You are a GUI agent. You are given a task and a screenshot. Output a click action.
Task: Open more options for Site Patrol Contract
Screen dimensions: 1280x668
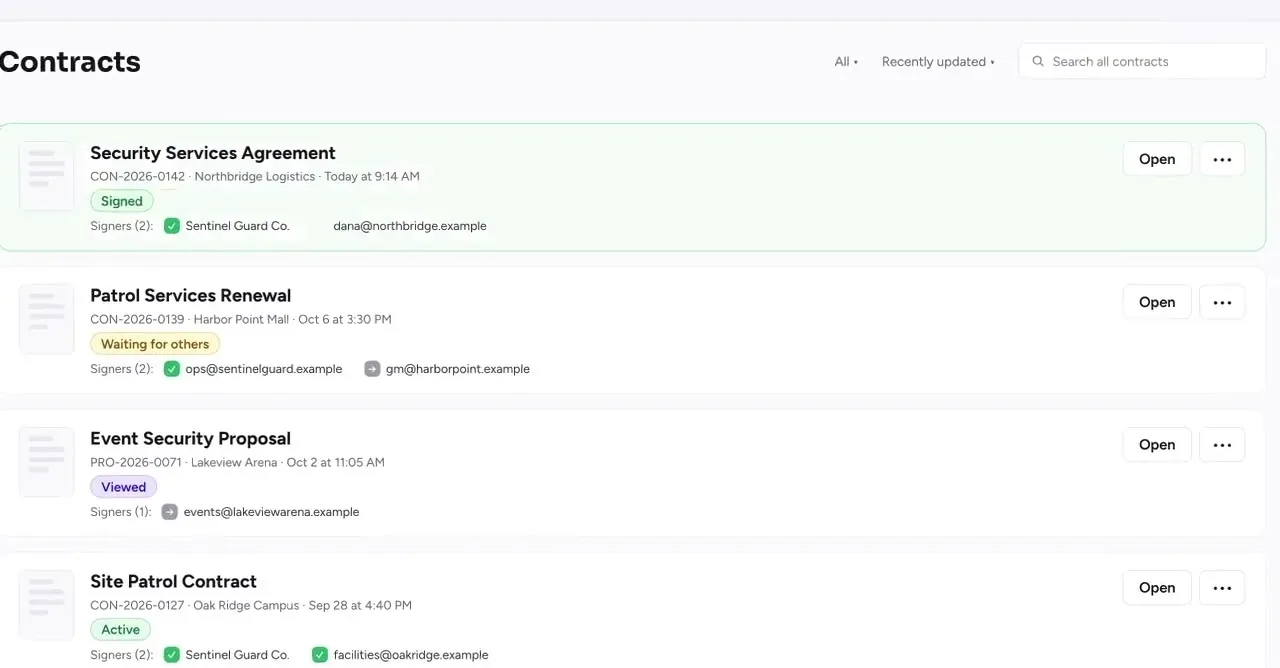tap(1222, 588)
